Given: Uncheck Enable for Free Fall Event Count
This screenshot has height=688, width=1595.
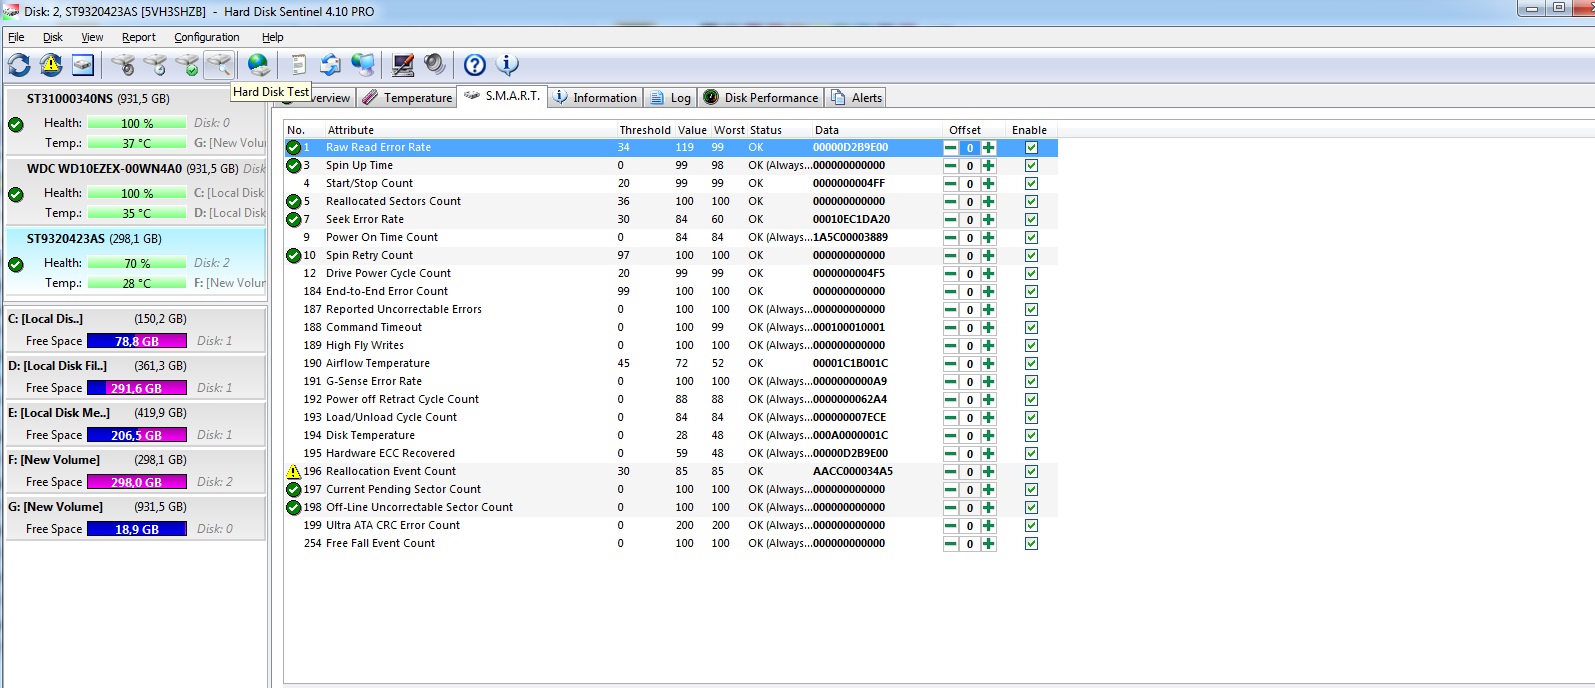Looking at the screenshot, I should tap(1031, 544).
